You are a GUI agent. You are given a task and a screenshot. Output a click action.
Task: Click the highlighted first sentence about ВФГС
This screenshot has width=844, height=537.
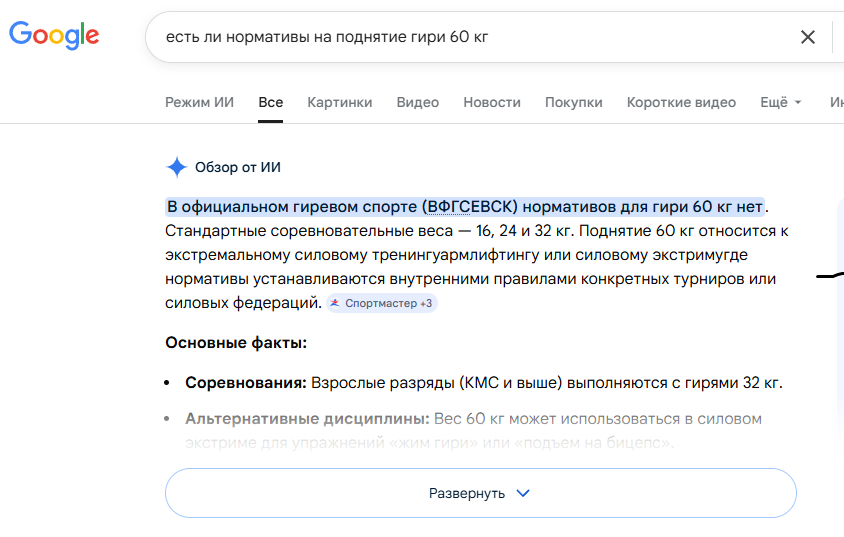click(465, 207)
